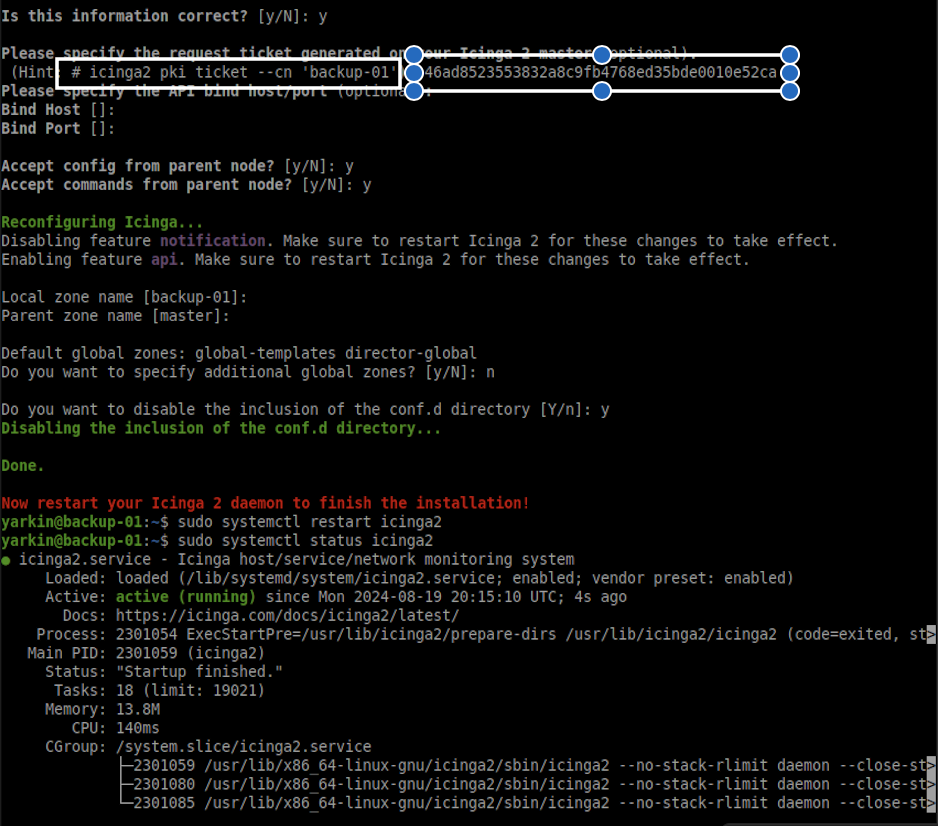Click the green dot before icinga2.service

click(x=7, y=560)
